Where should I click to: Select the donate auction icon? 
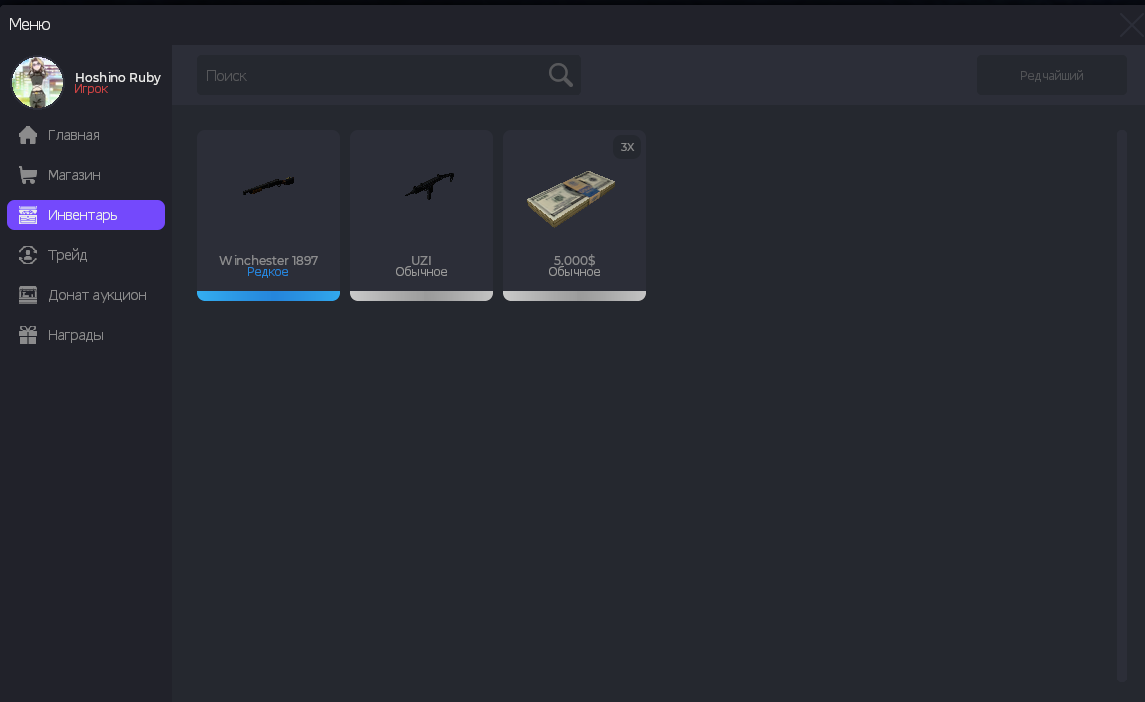coord(28,295)
